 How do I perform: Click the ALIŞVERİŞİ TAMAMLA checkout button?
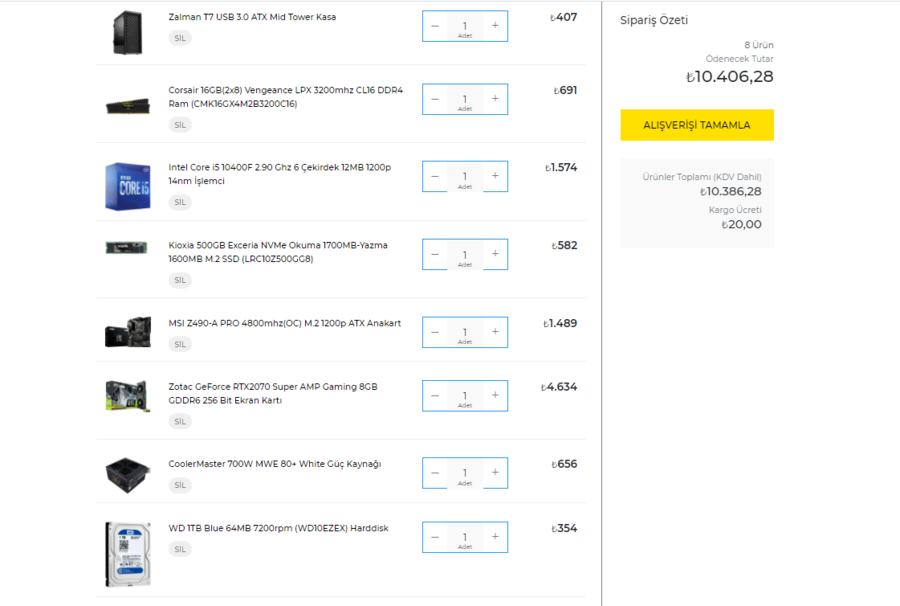[x=697, y=125]
